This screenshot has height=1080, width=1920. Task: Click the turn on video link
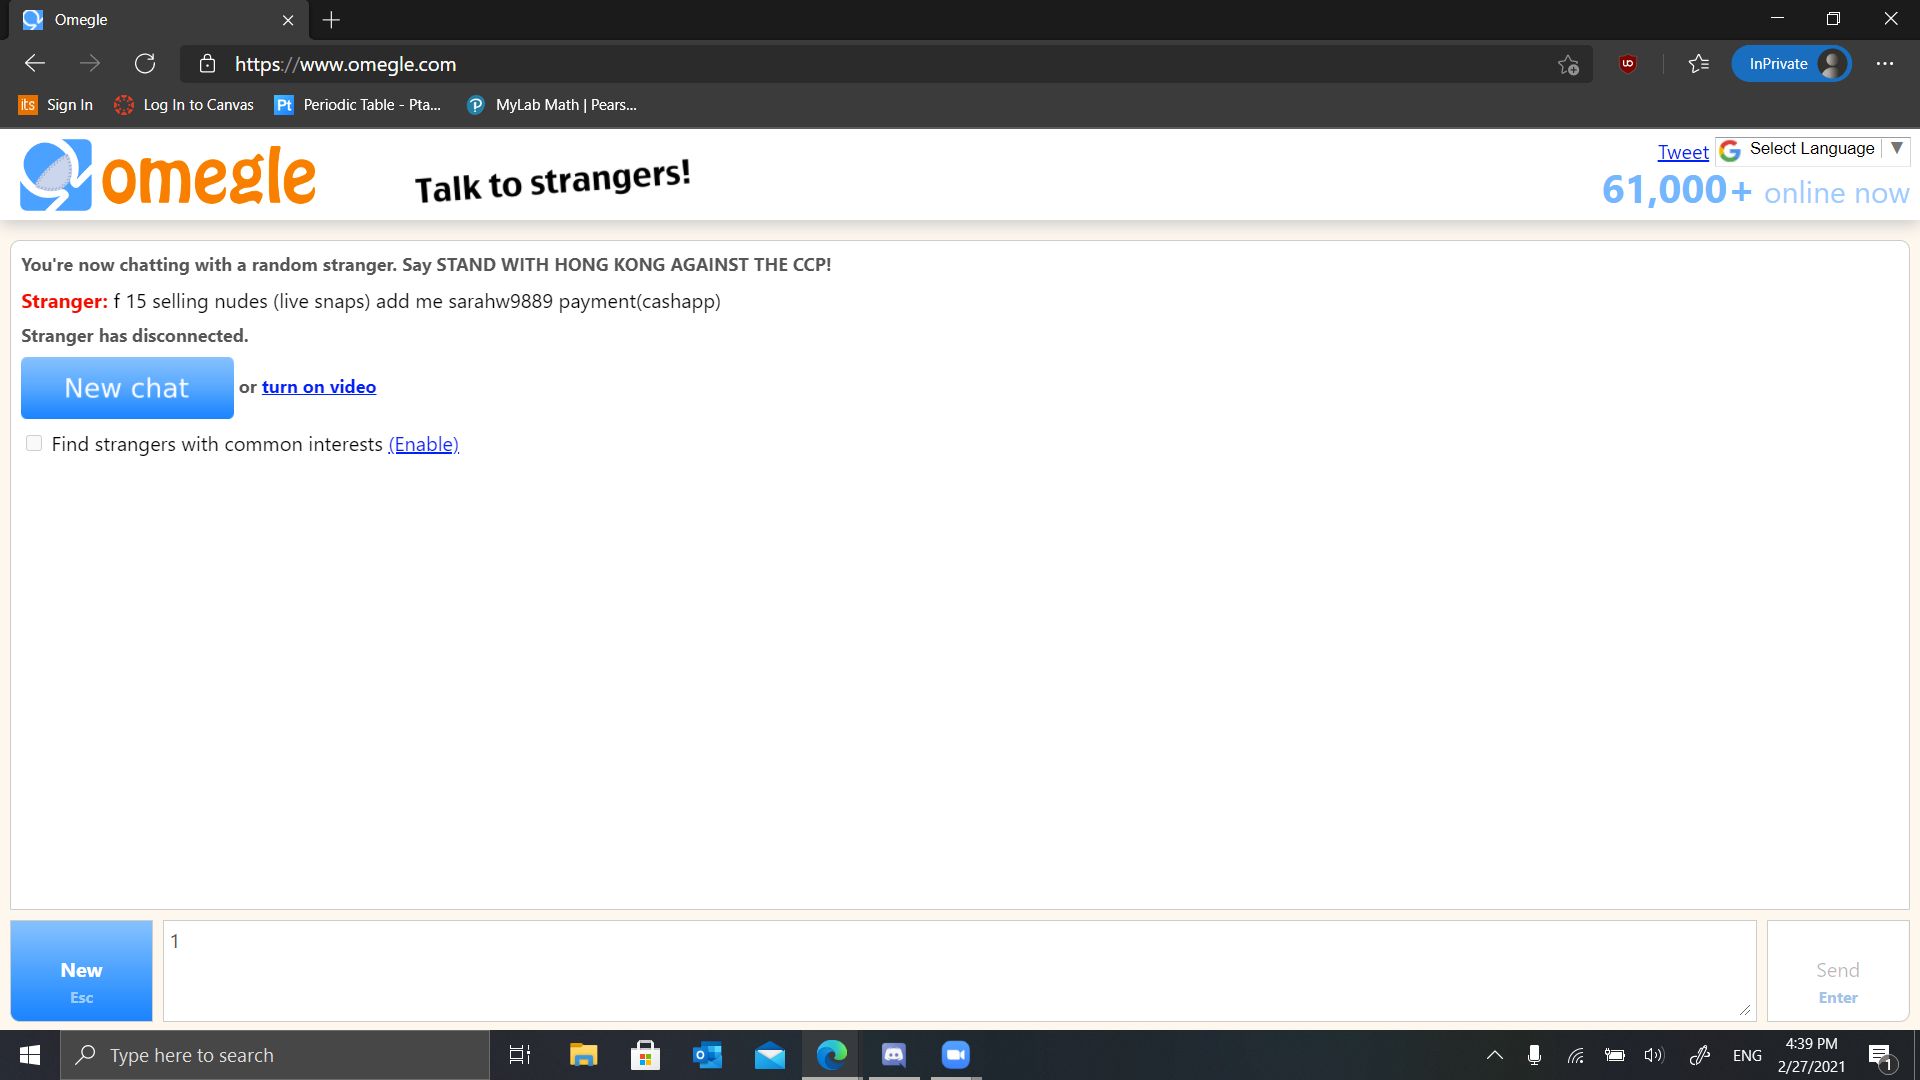318,387
